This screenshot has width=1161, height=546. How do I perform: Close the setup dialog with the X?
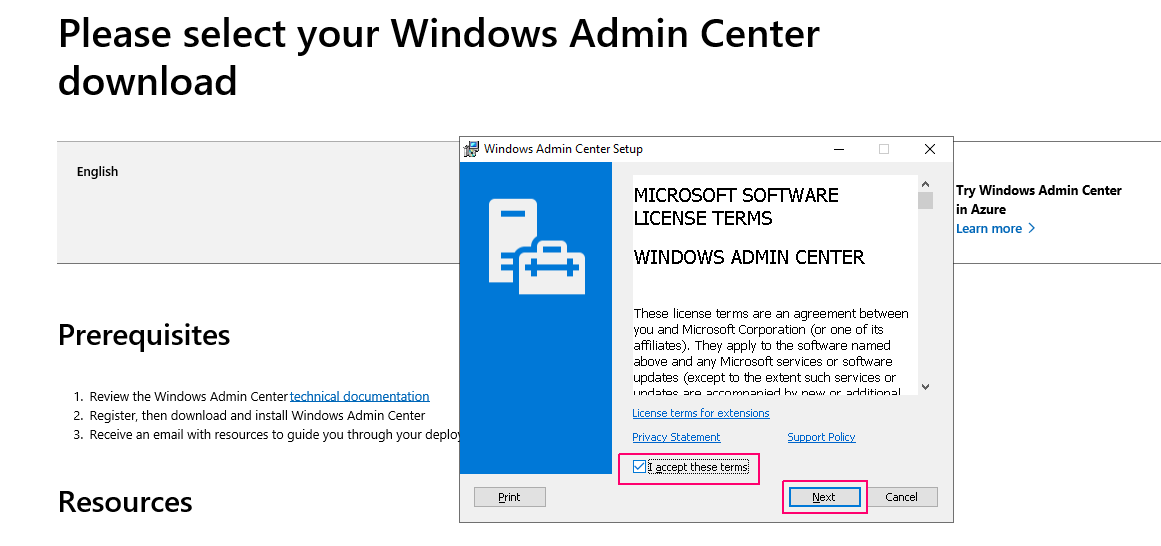point(930,149)
